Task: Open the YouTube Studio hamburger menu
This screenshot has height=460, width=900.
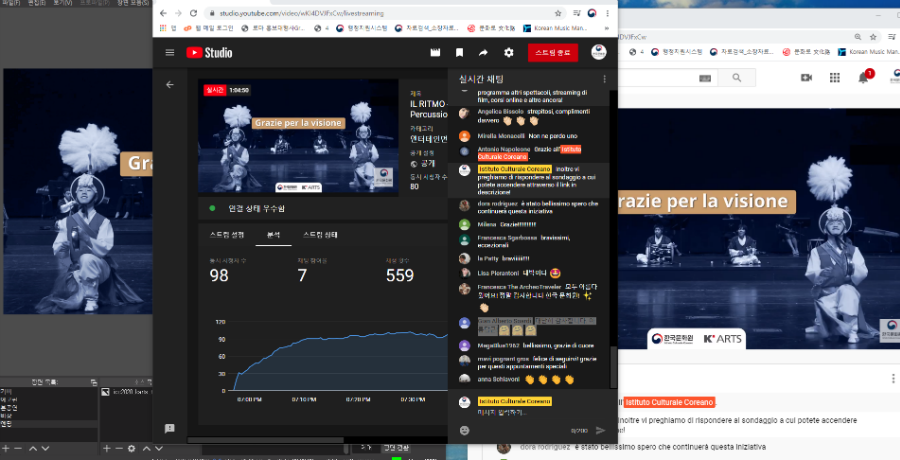Action: [169, 52]
